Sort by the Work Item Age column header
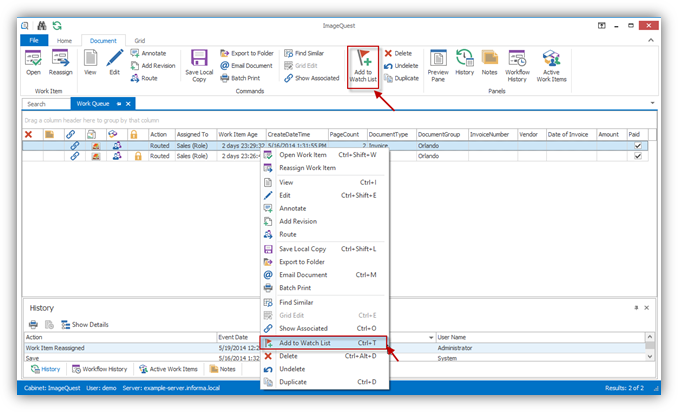Image resolution: width=678 pixels, height=412 pixels. tap(241, 134)
